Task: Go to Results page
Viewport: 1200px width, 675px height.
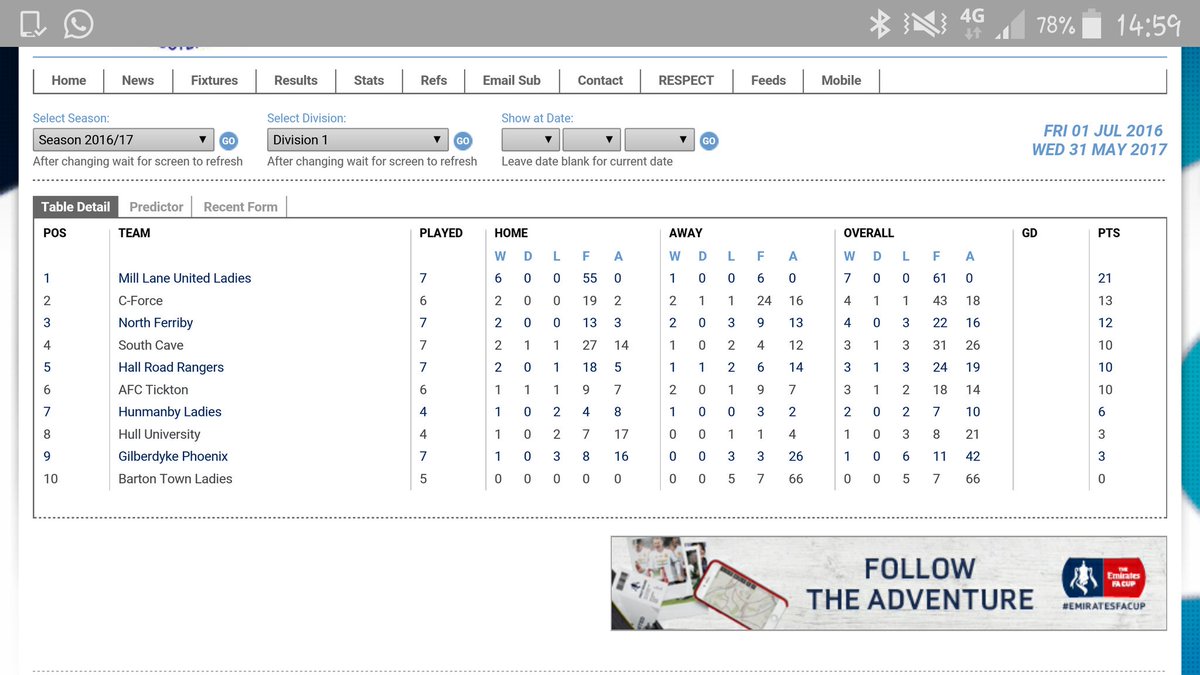Action: [x=296, y=80]
